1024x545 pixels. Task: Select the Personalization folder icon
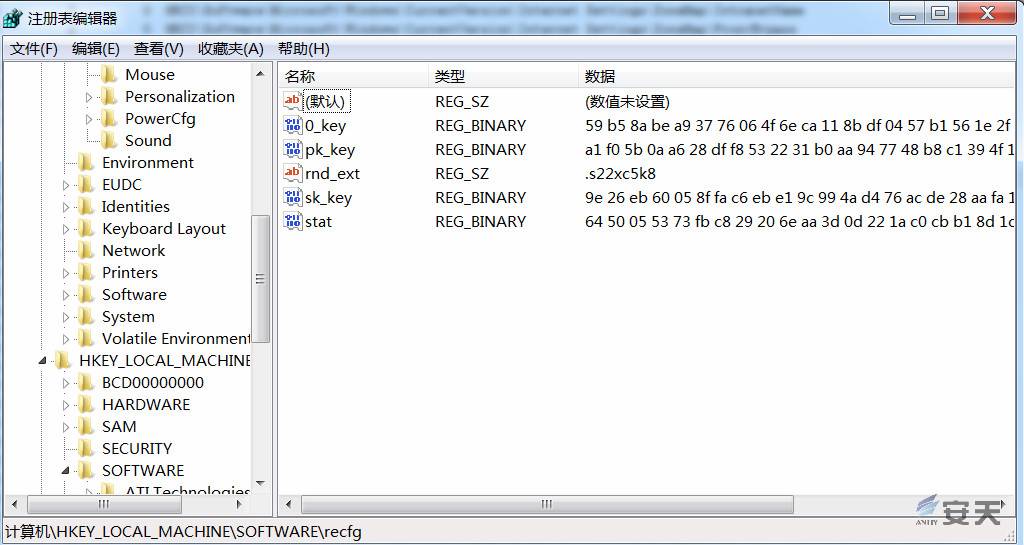point(108,97)
